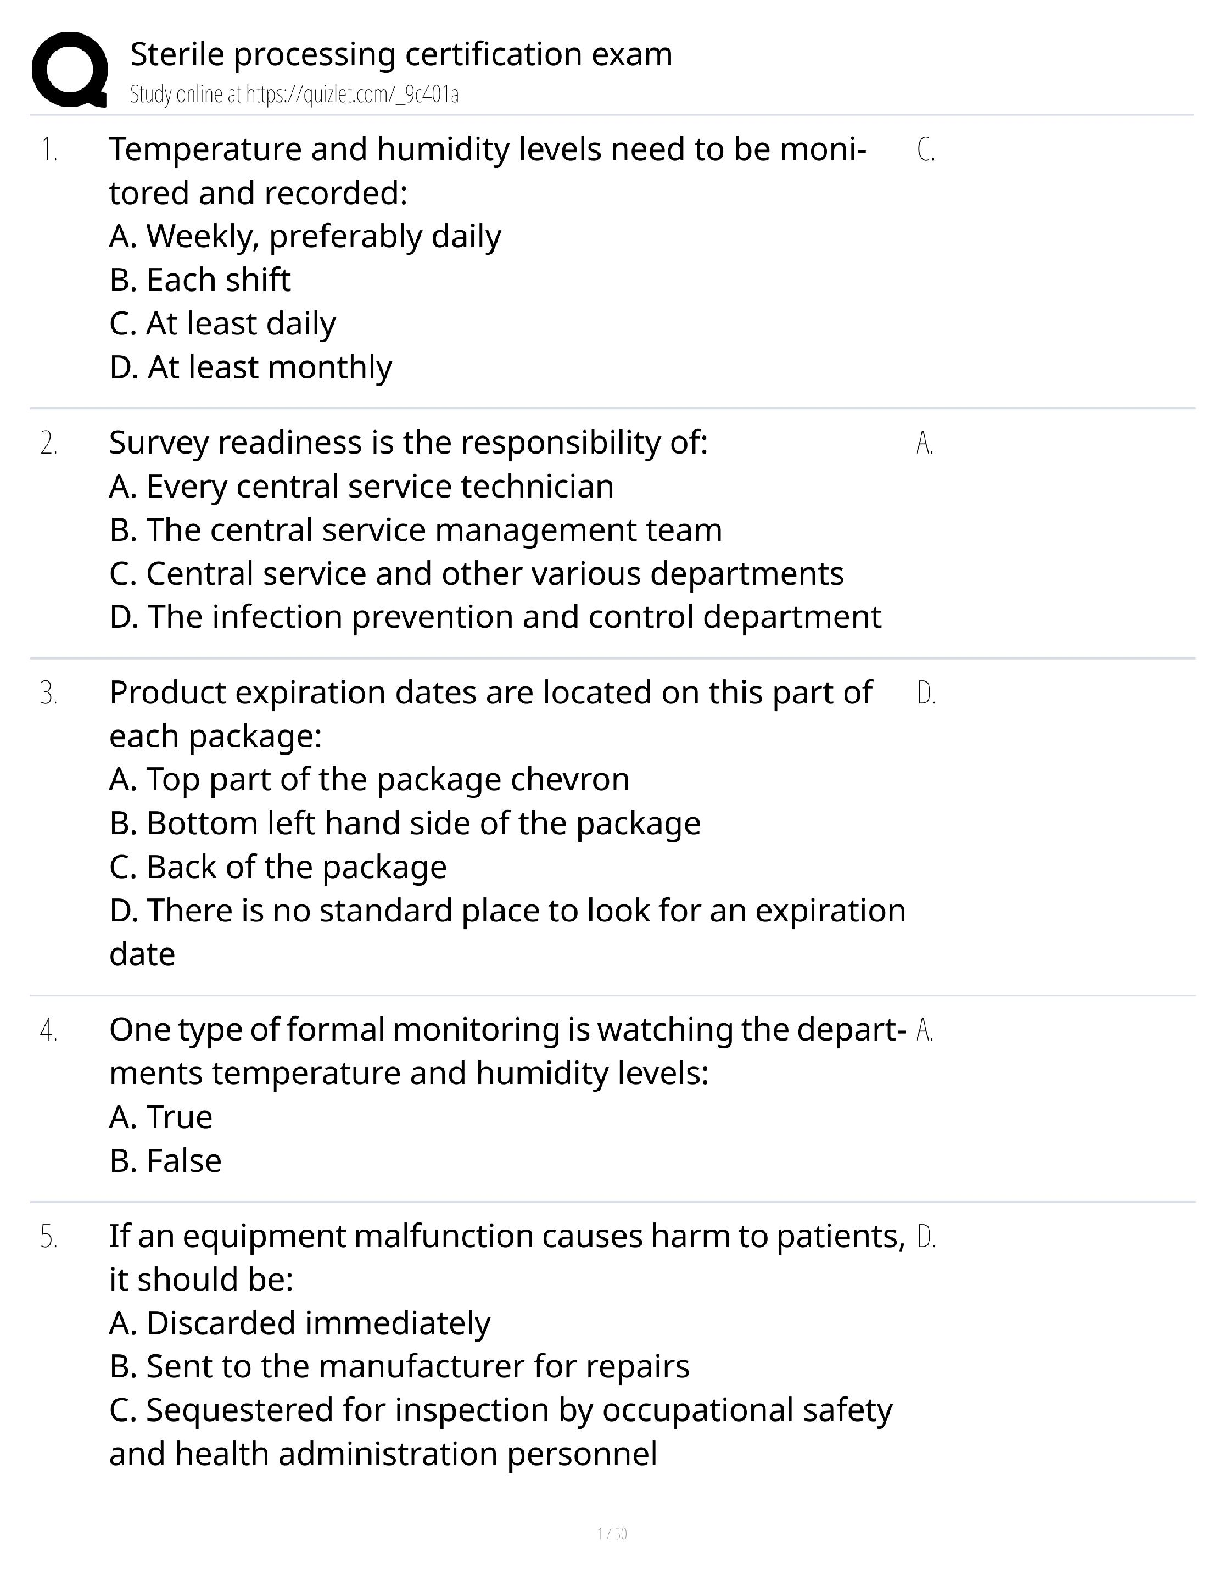
Task: Select 'B. The central service management team'
Action: [x=415, y=530]
